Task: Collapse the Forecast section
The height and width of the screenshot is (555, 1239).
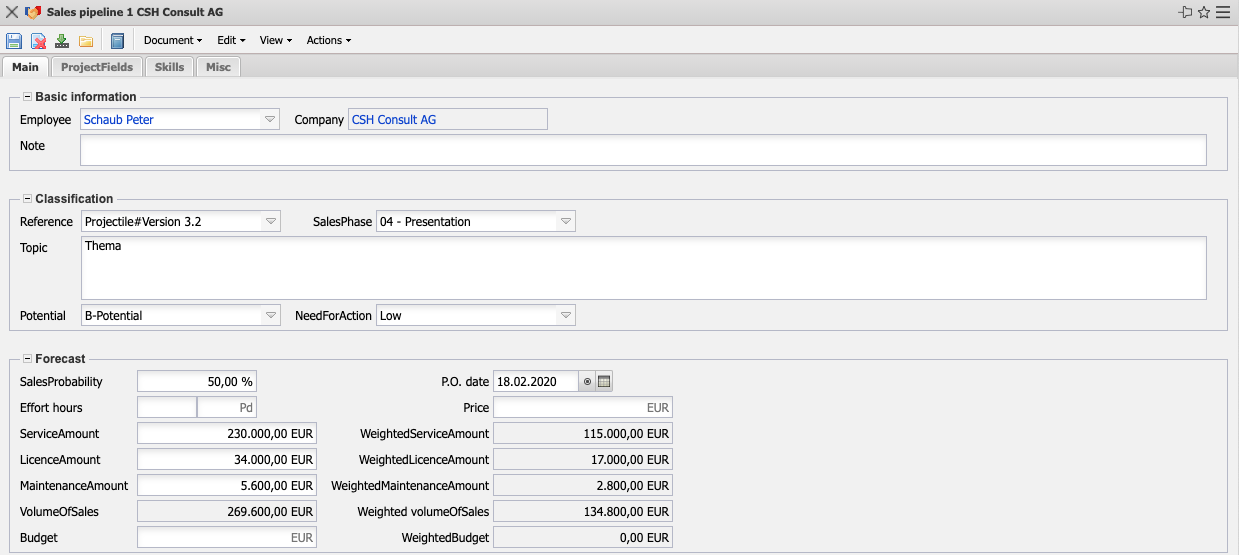Action: (x=27, y=358)
